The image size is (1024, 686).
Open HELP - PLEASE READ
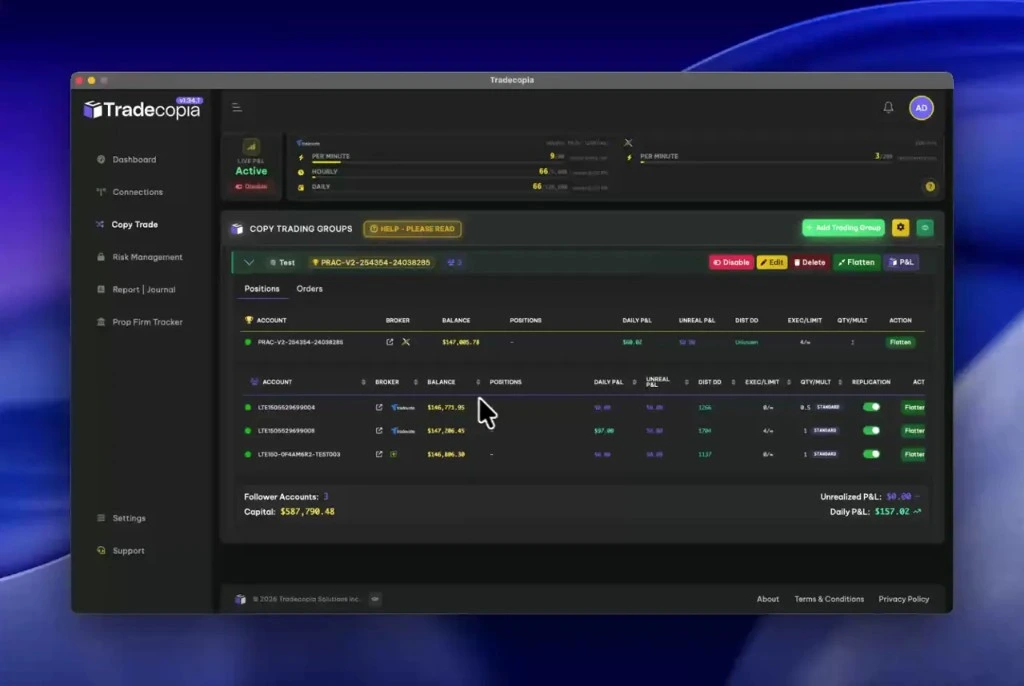click(x=412, y=229)
